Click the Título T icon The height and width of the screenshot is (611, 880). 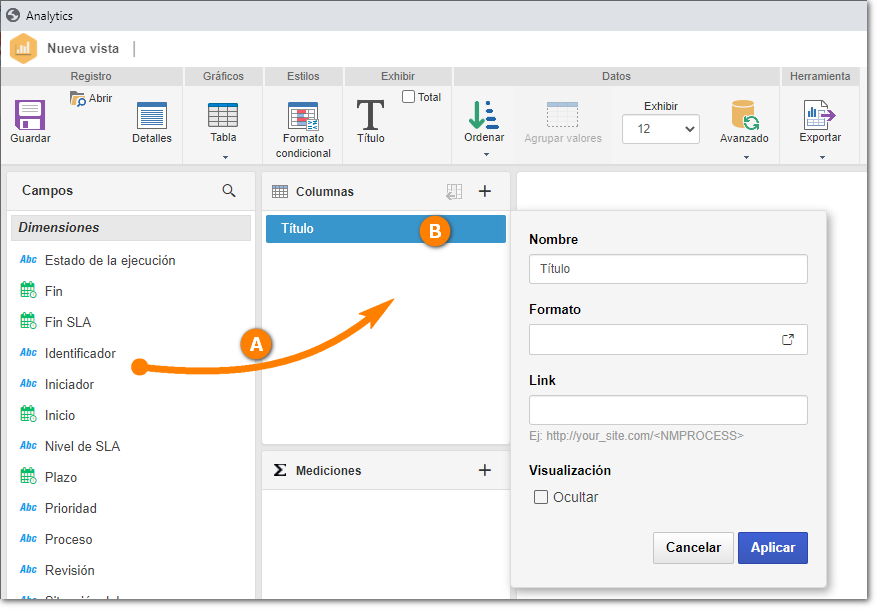click(x=370, y=114)
